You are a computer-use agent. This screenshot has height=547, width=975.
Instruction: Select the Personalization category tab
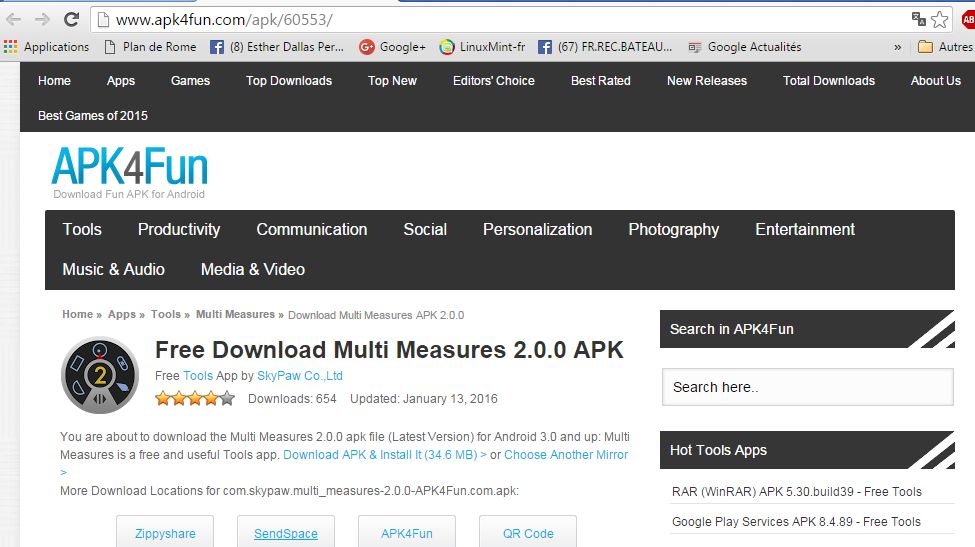pyautogui.click(x=537, y=229)
